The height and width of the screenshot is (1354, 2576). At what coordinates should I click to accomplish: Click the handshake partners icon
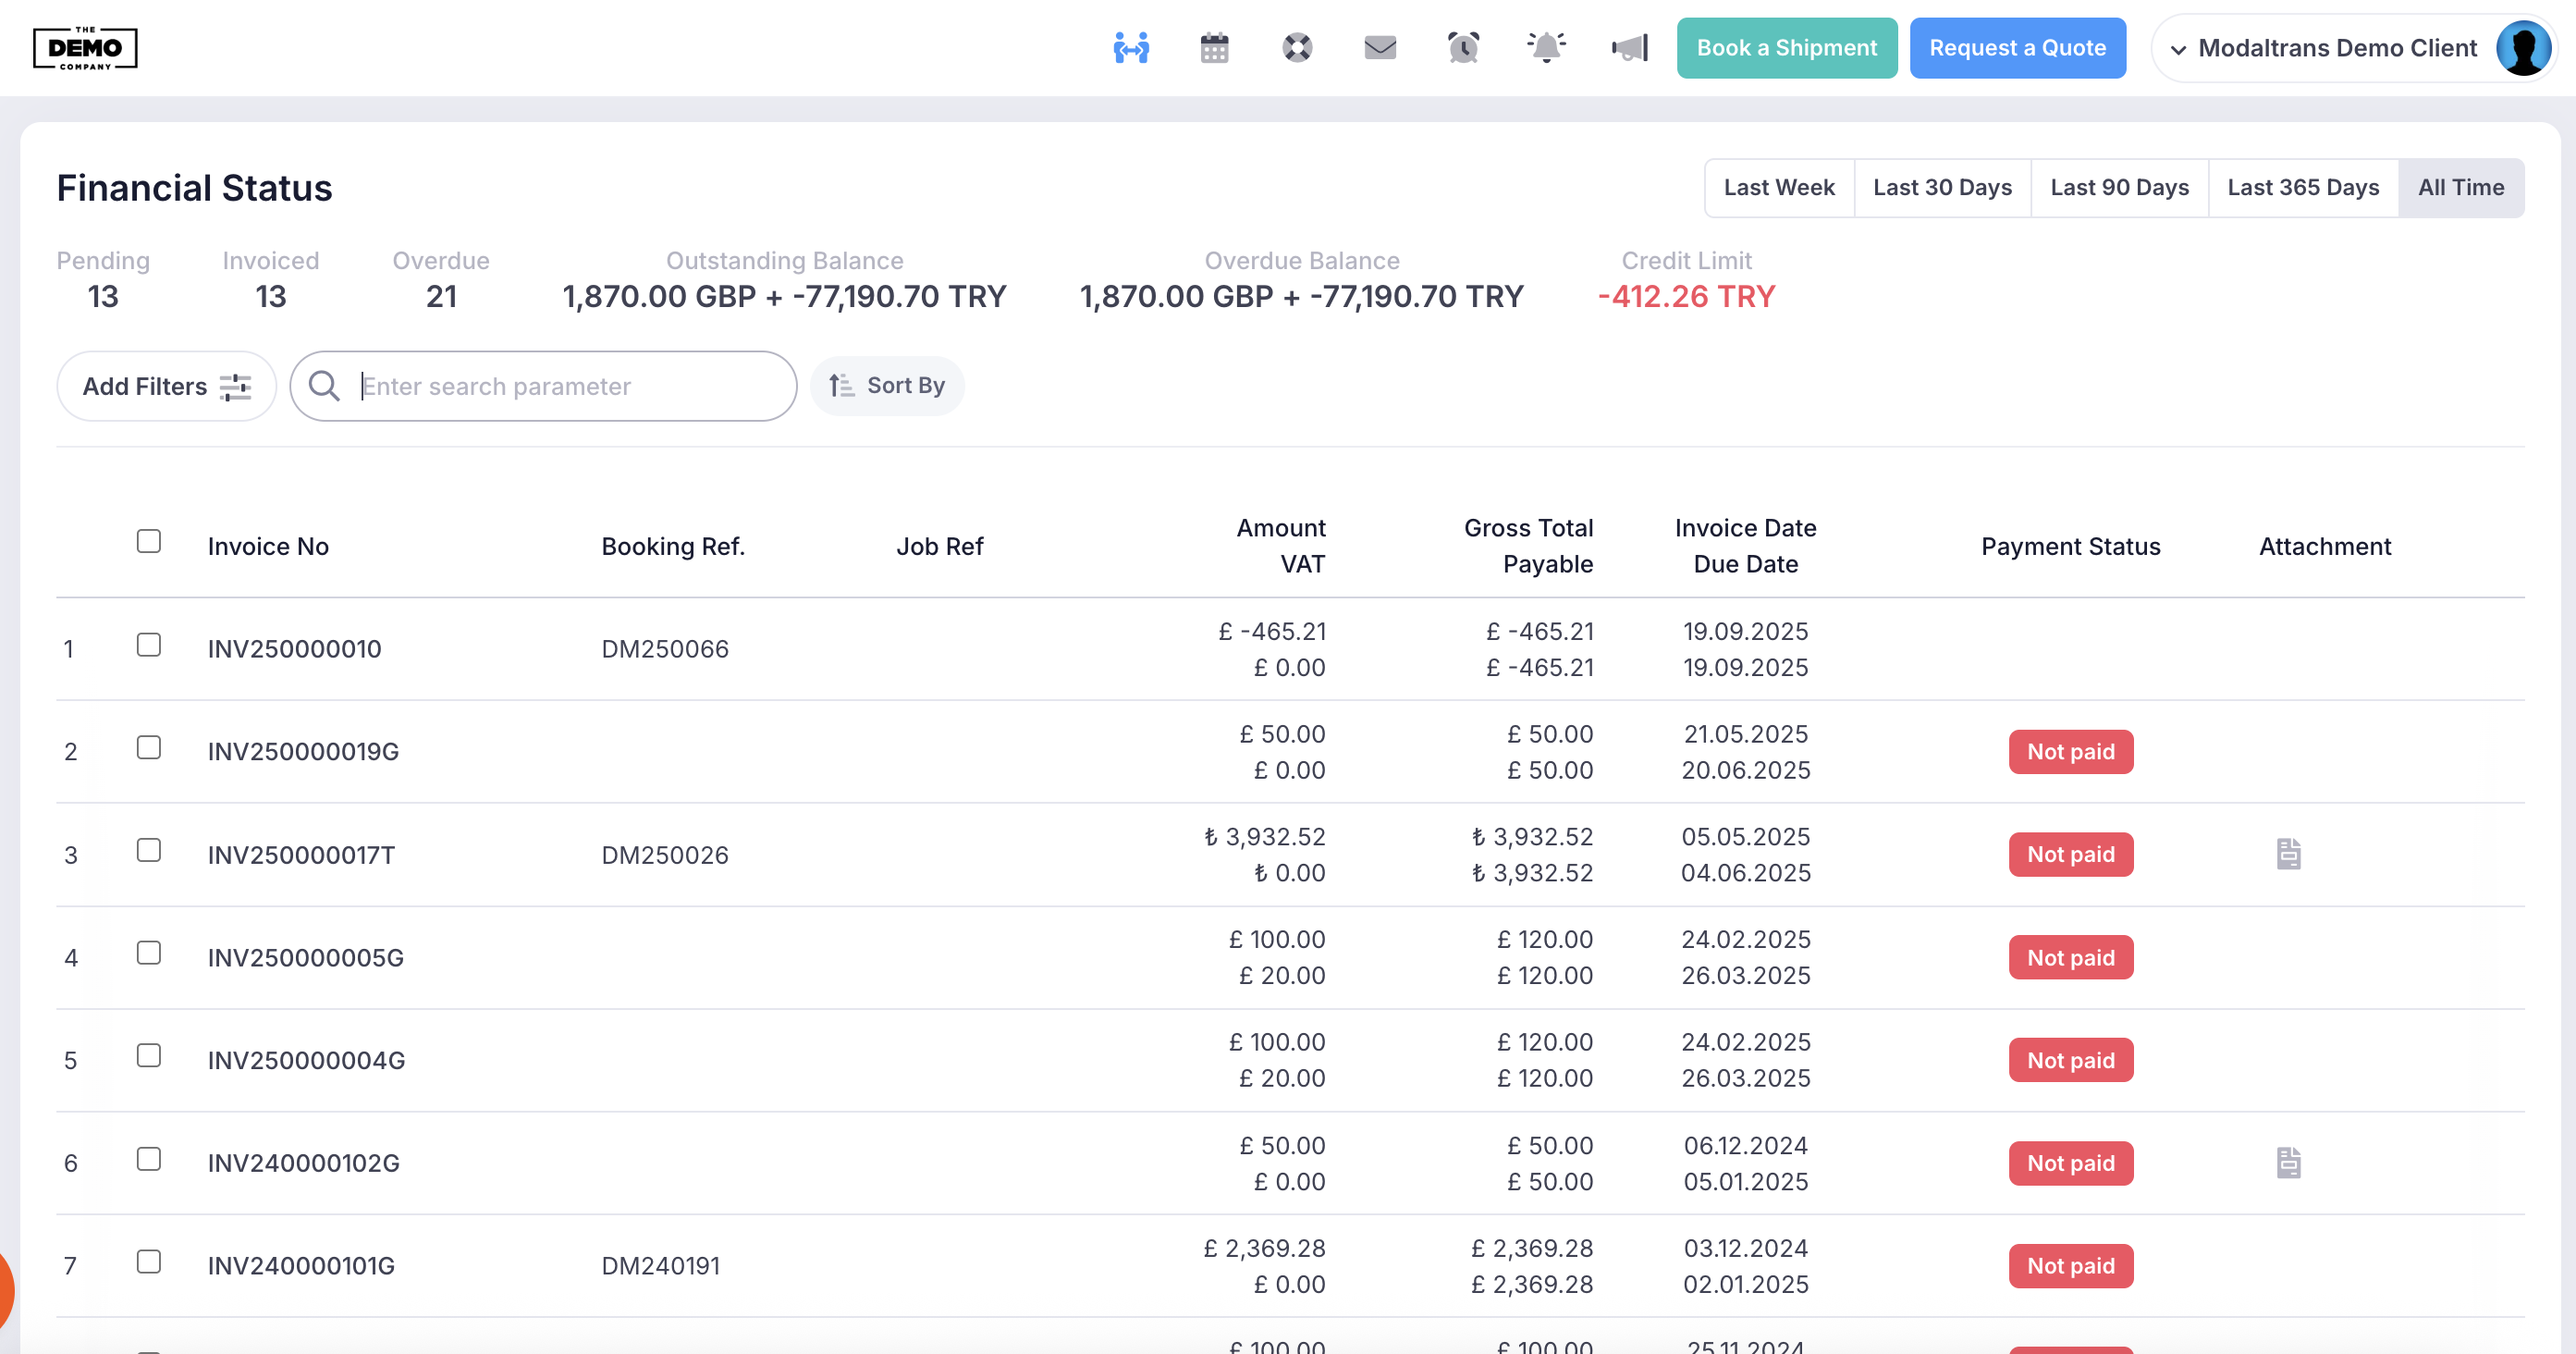point(1131,48)
